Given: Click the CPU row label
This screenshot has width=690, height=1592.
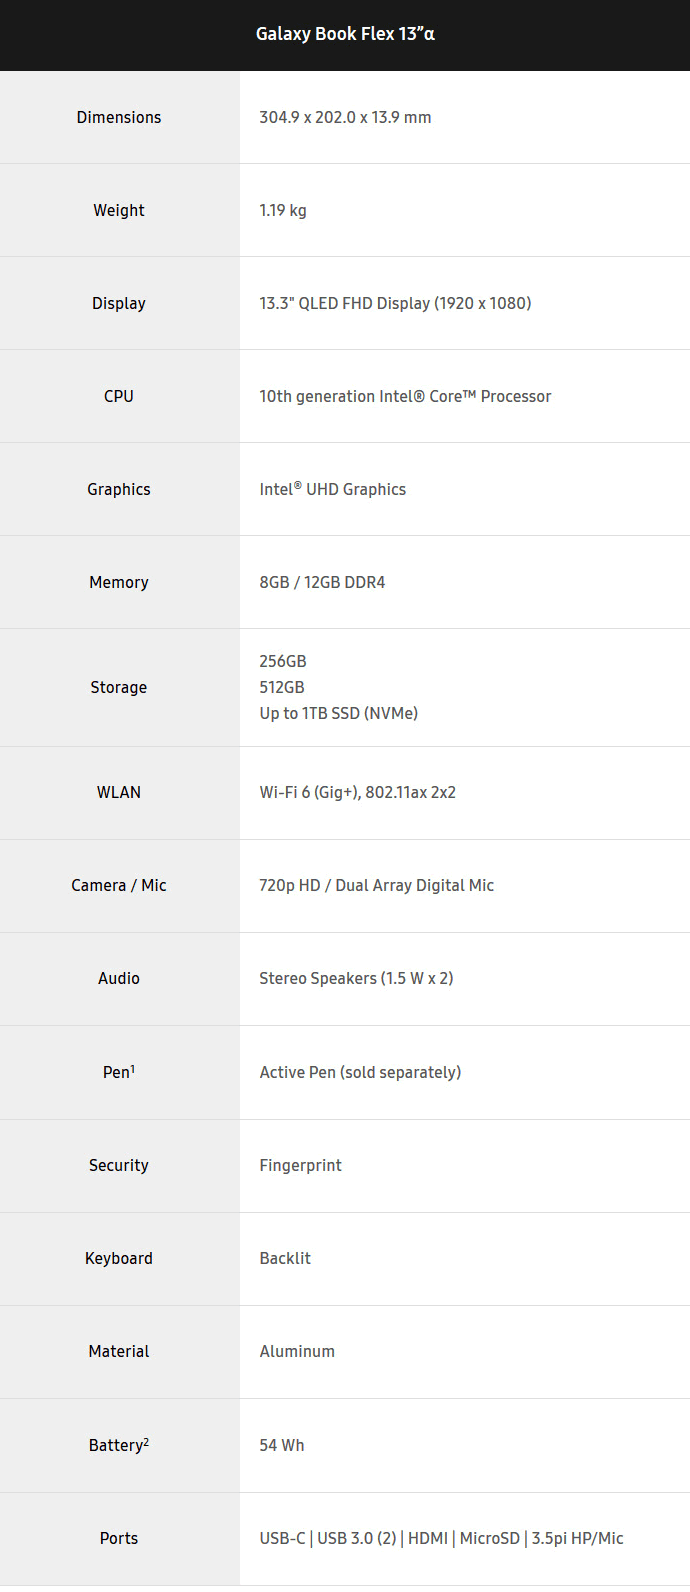Looking at the screenshot, I should tap(119, 396).
